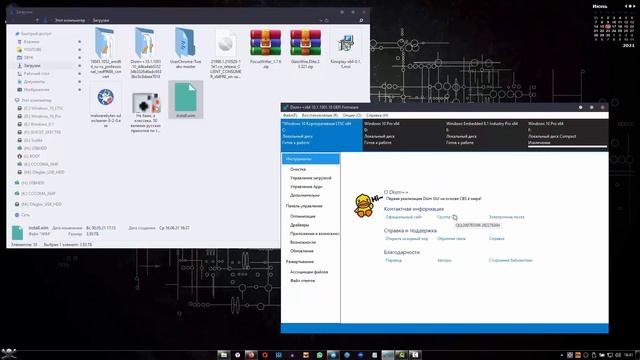Image resolution: width=640 pixels, height=360 pixels.
Task: Show hidden tray icons chevron
Action: (562, 356)
